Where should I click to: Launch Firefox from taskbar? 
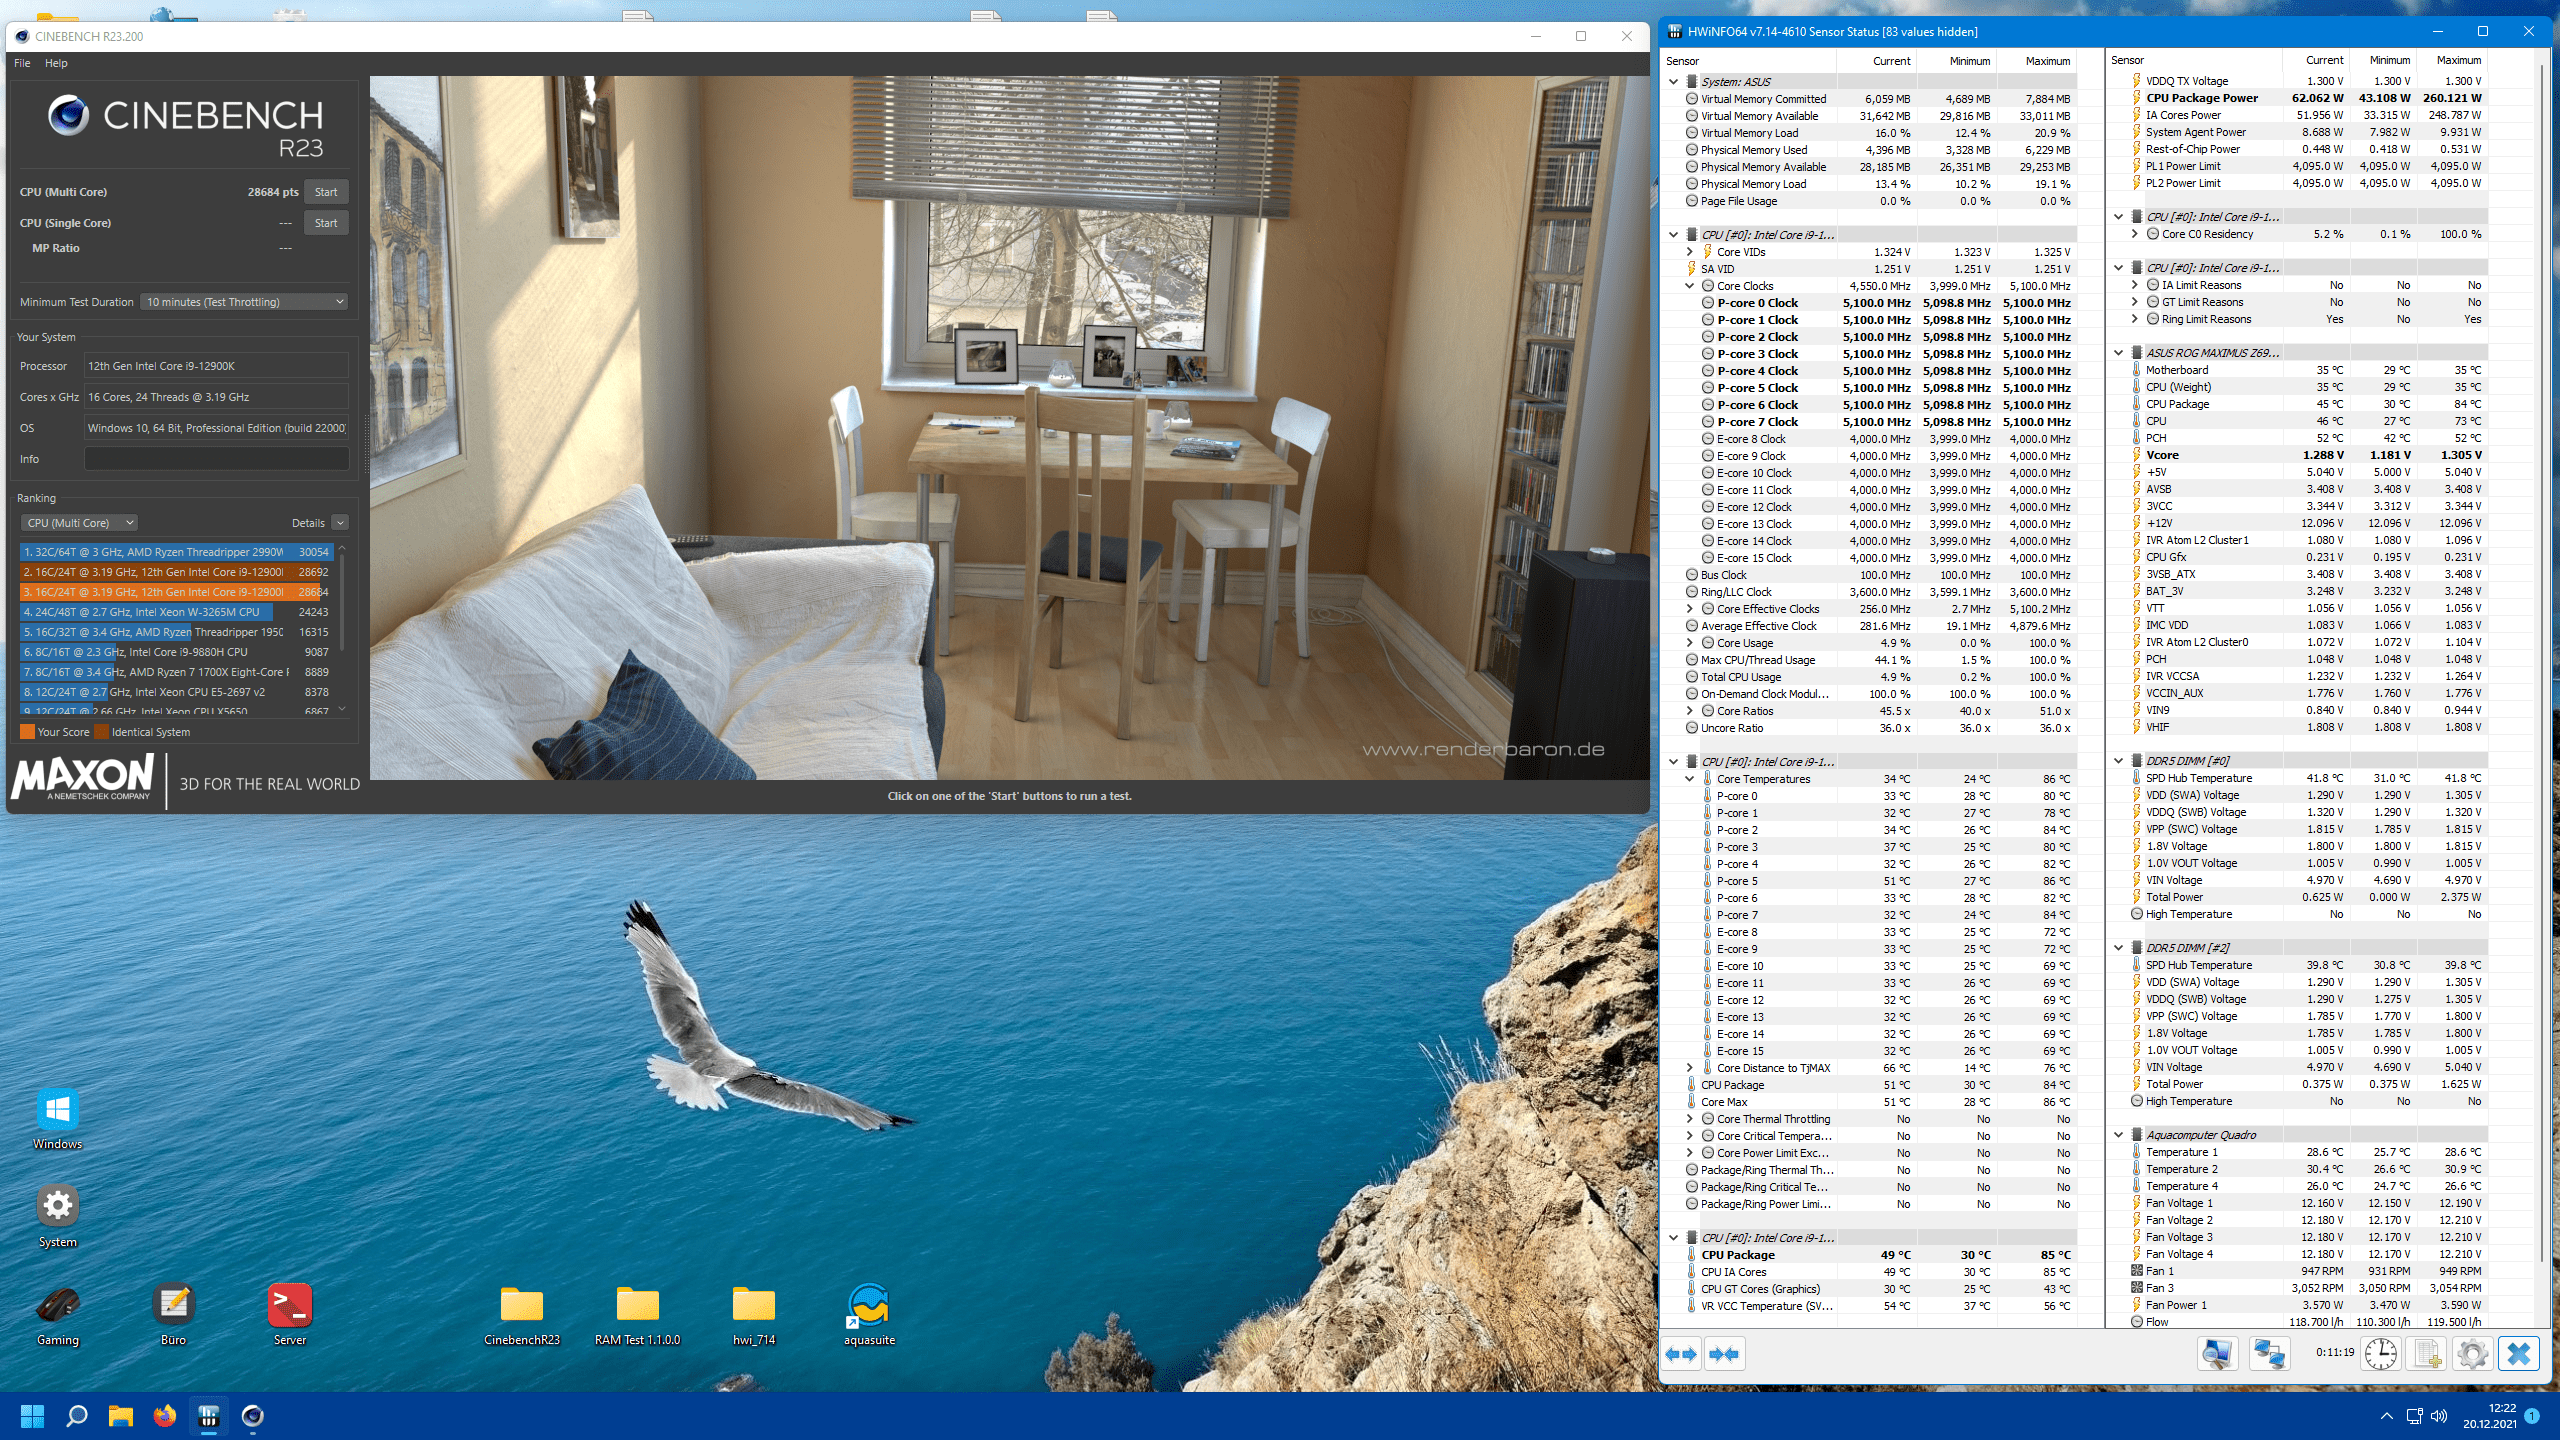(164, 1416)
